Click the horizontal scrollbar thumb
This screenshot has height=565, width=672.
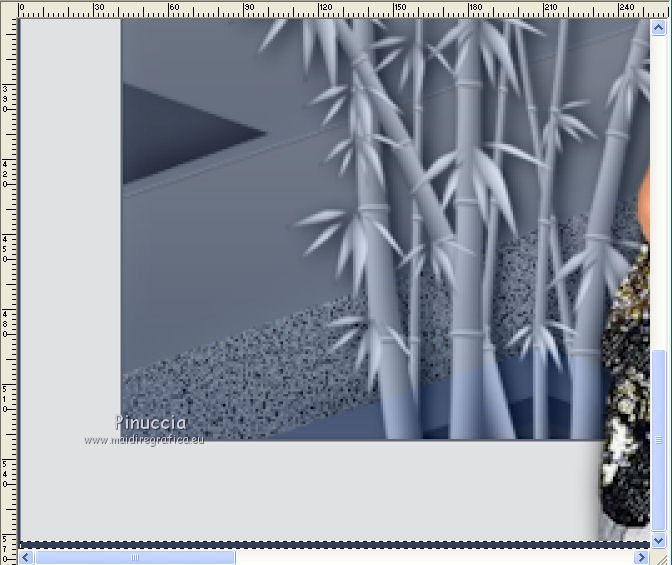(x=135, y=557)
